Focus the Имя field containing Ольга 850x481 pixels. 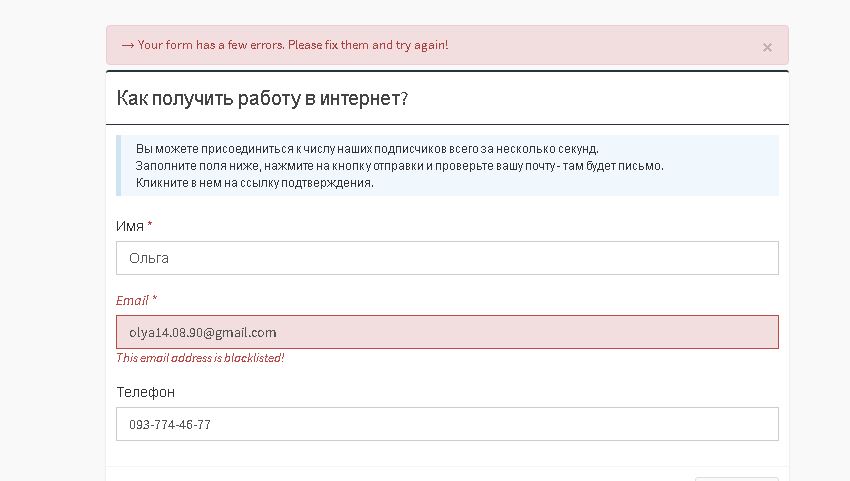pyautogui.click(x=447, y=258)
